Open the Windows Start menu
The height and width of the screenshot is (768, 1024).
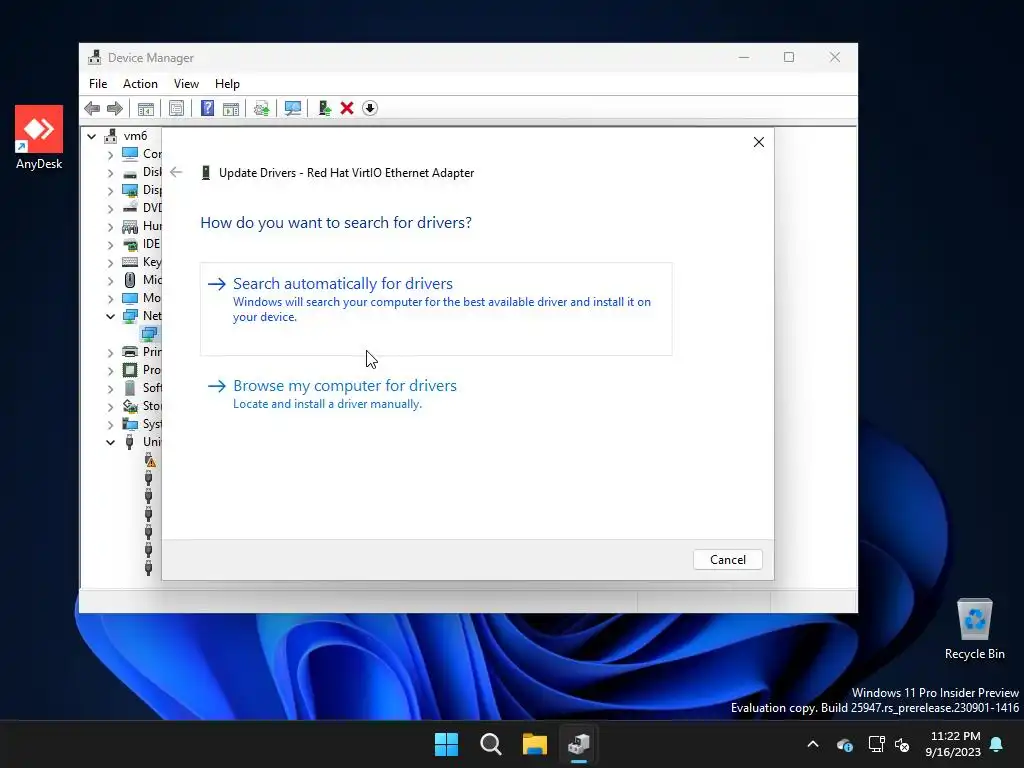[x=447, y=744]
